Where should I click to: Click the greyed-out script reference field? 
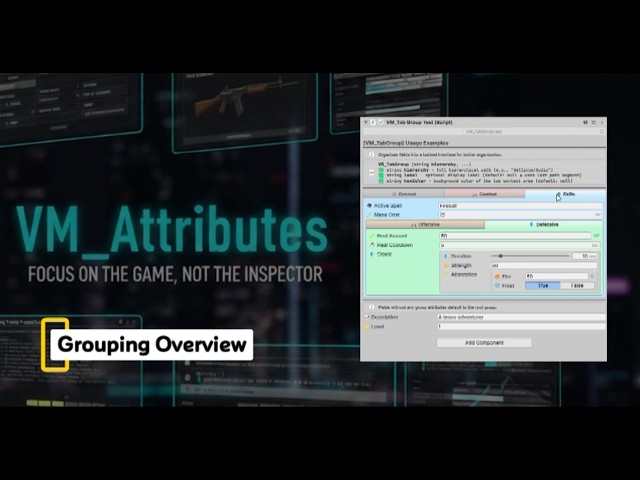pos(483,131)
